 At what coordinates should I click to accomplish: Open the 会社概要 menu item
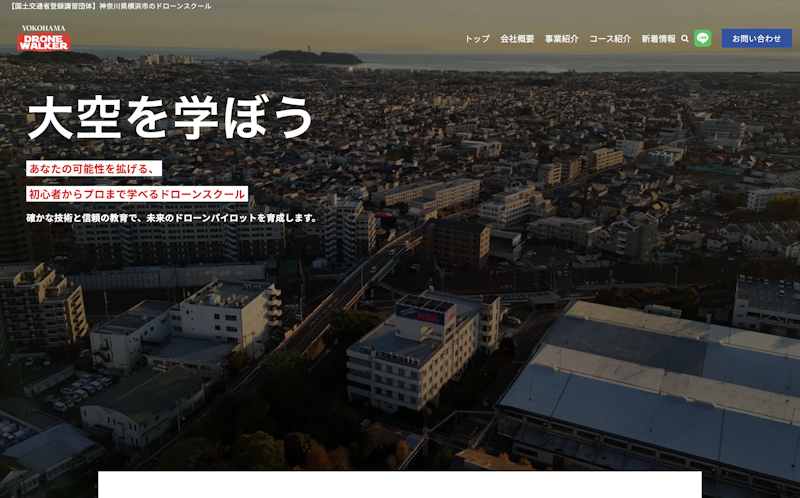[516, 39]
